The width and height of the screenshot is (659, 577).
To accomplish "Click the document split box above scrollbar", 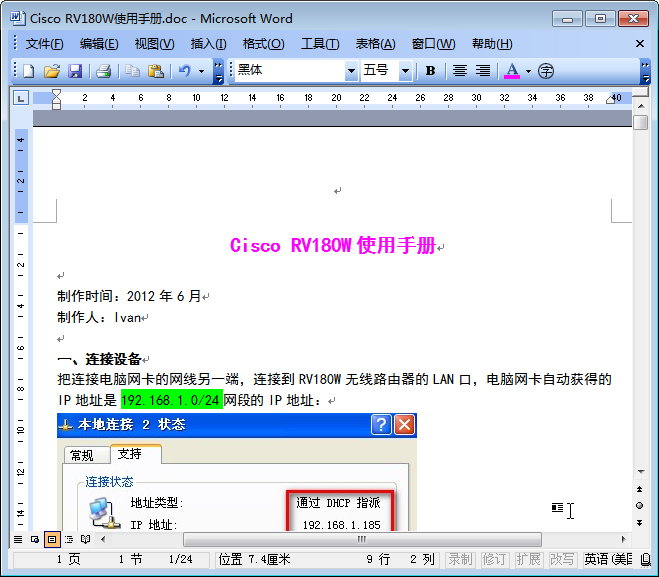I will coord(641,92).
